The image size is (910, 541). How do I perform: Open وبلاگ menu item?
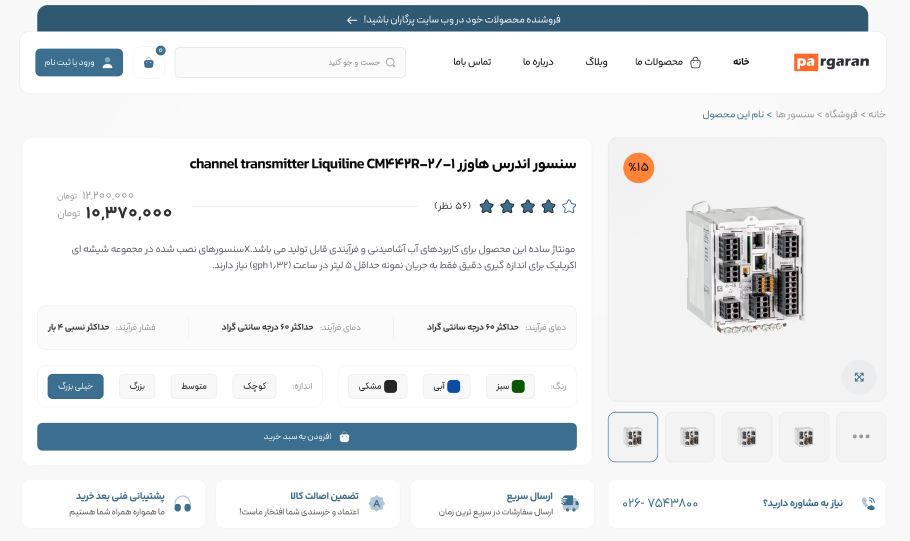tap(596, 62)
